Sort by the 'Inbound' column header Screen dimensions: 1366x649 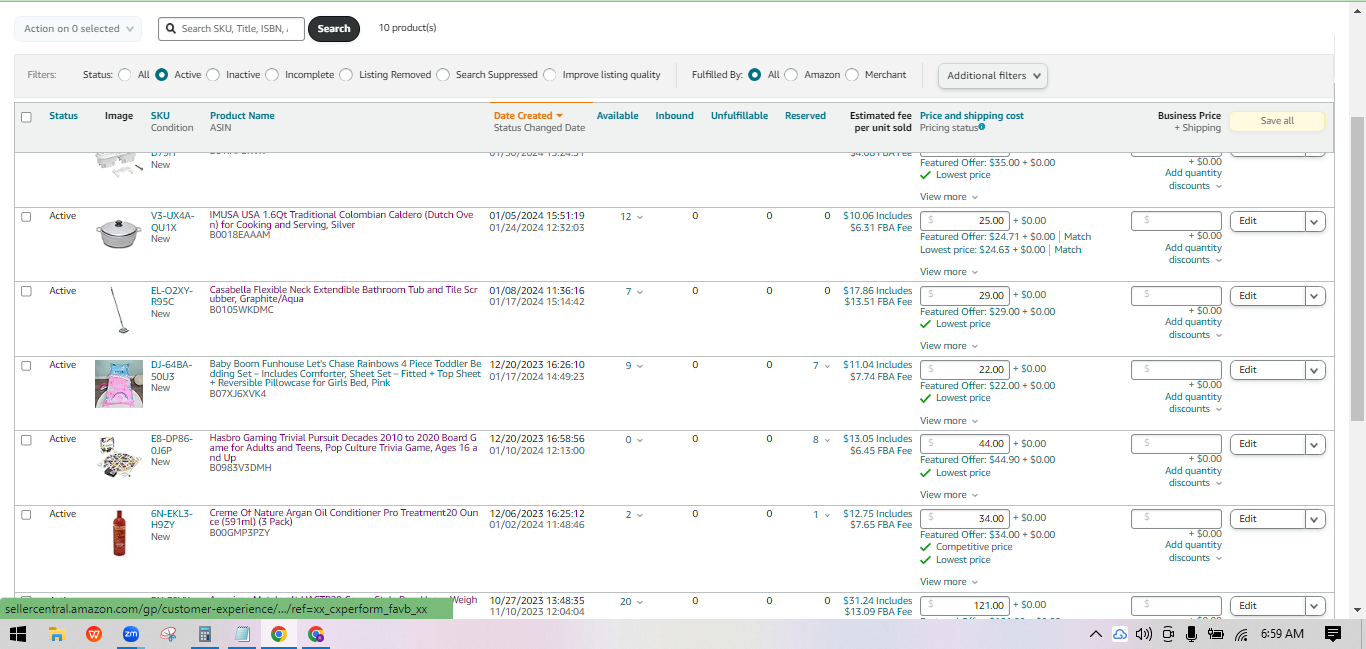675,116
